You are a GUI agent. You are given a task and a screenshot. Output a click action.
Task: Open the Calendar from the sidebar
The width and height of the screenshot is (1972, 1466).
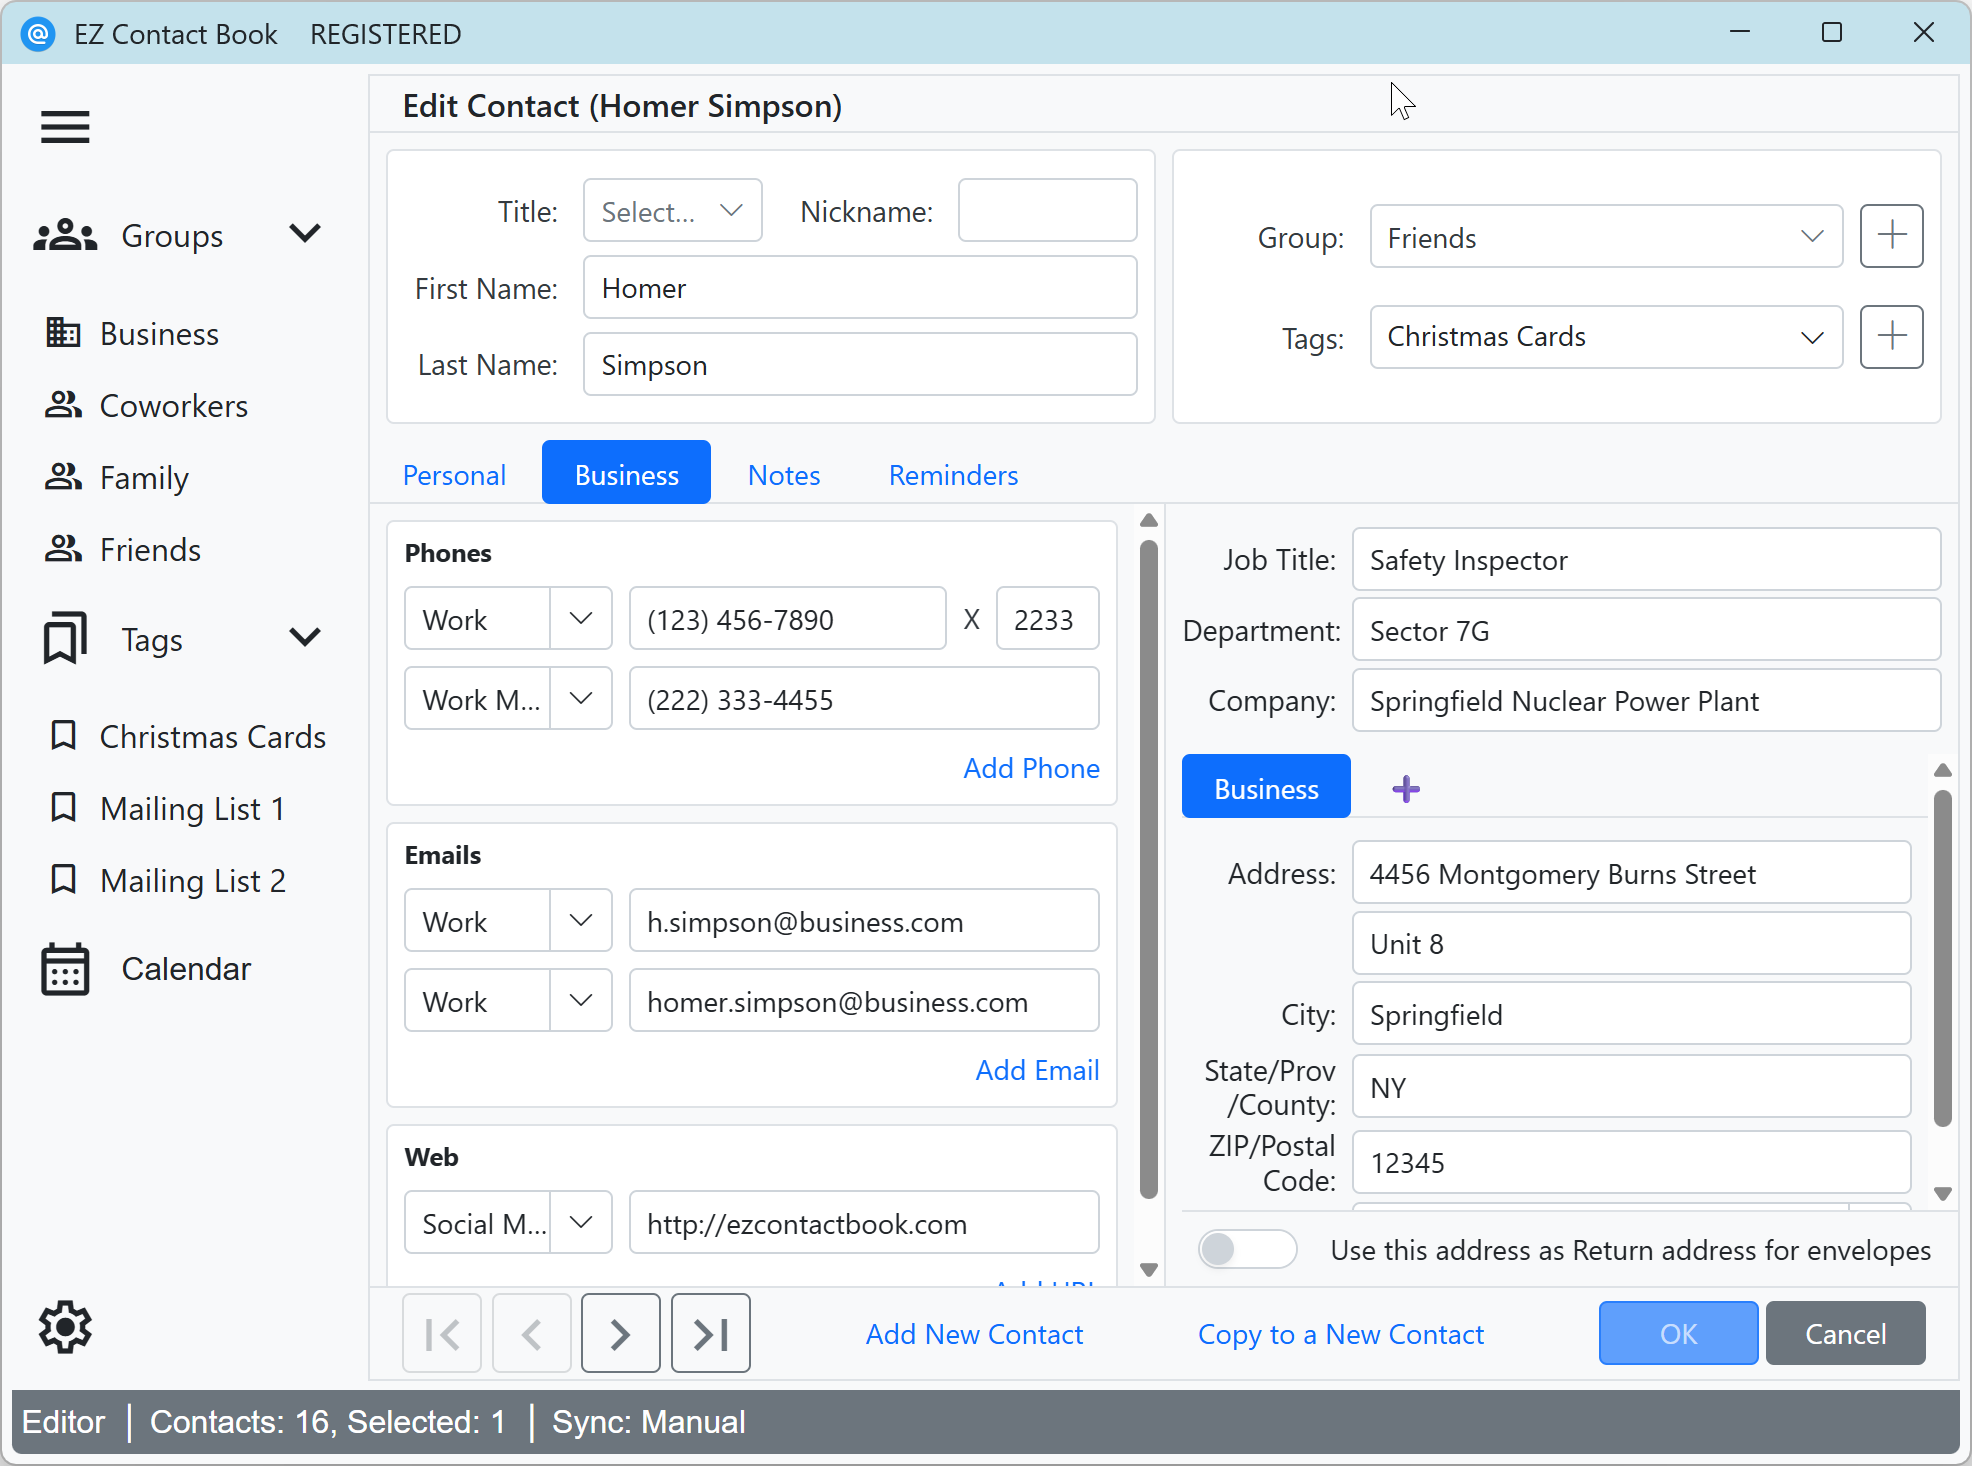[x=185, y=968]
